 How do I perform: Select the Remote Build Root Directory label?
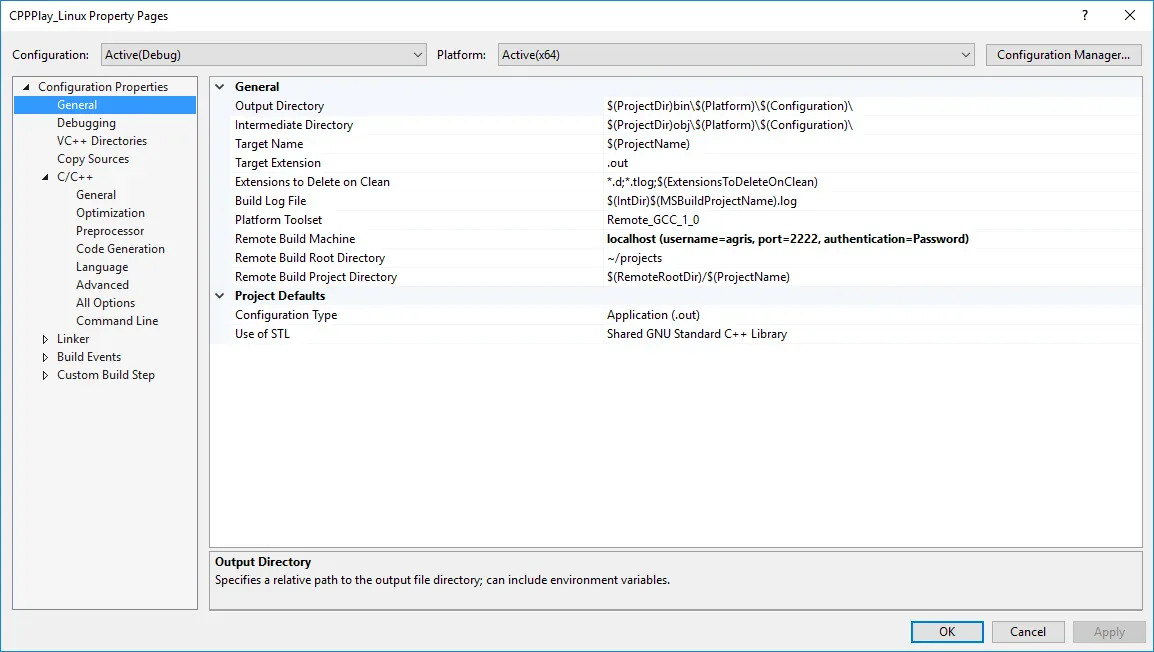[x=310, y=258]
